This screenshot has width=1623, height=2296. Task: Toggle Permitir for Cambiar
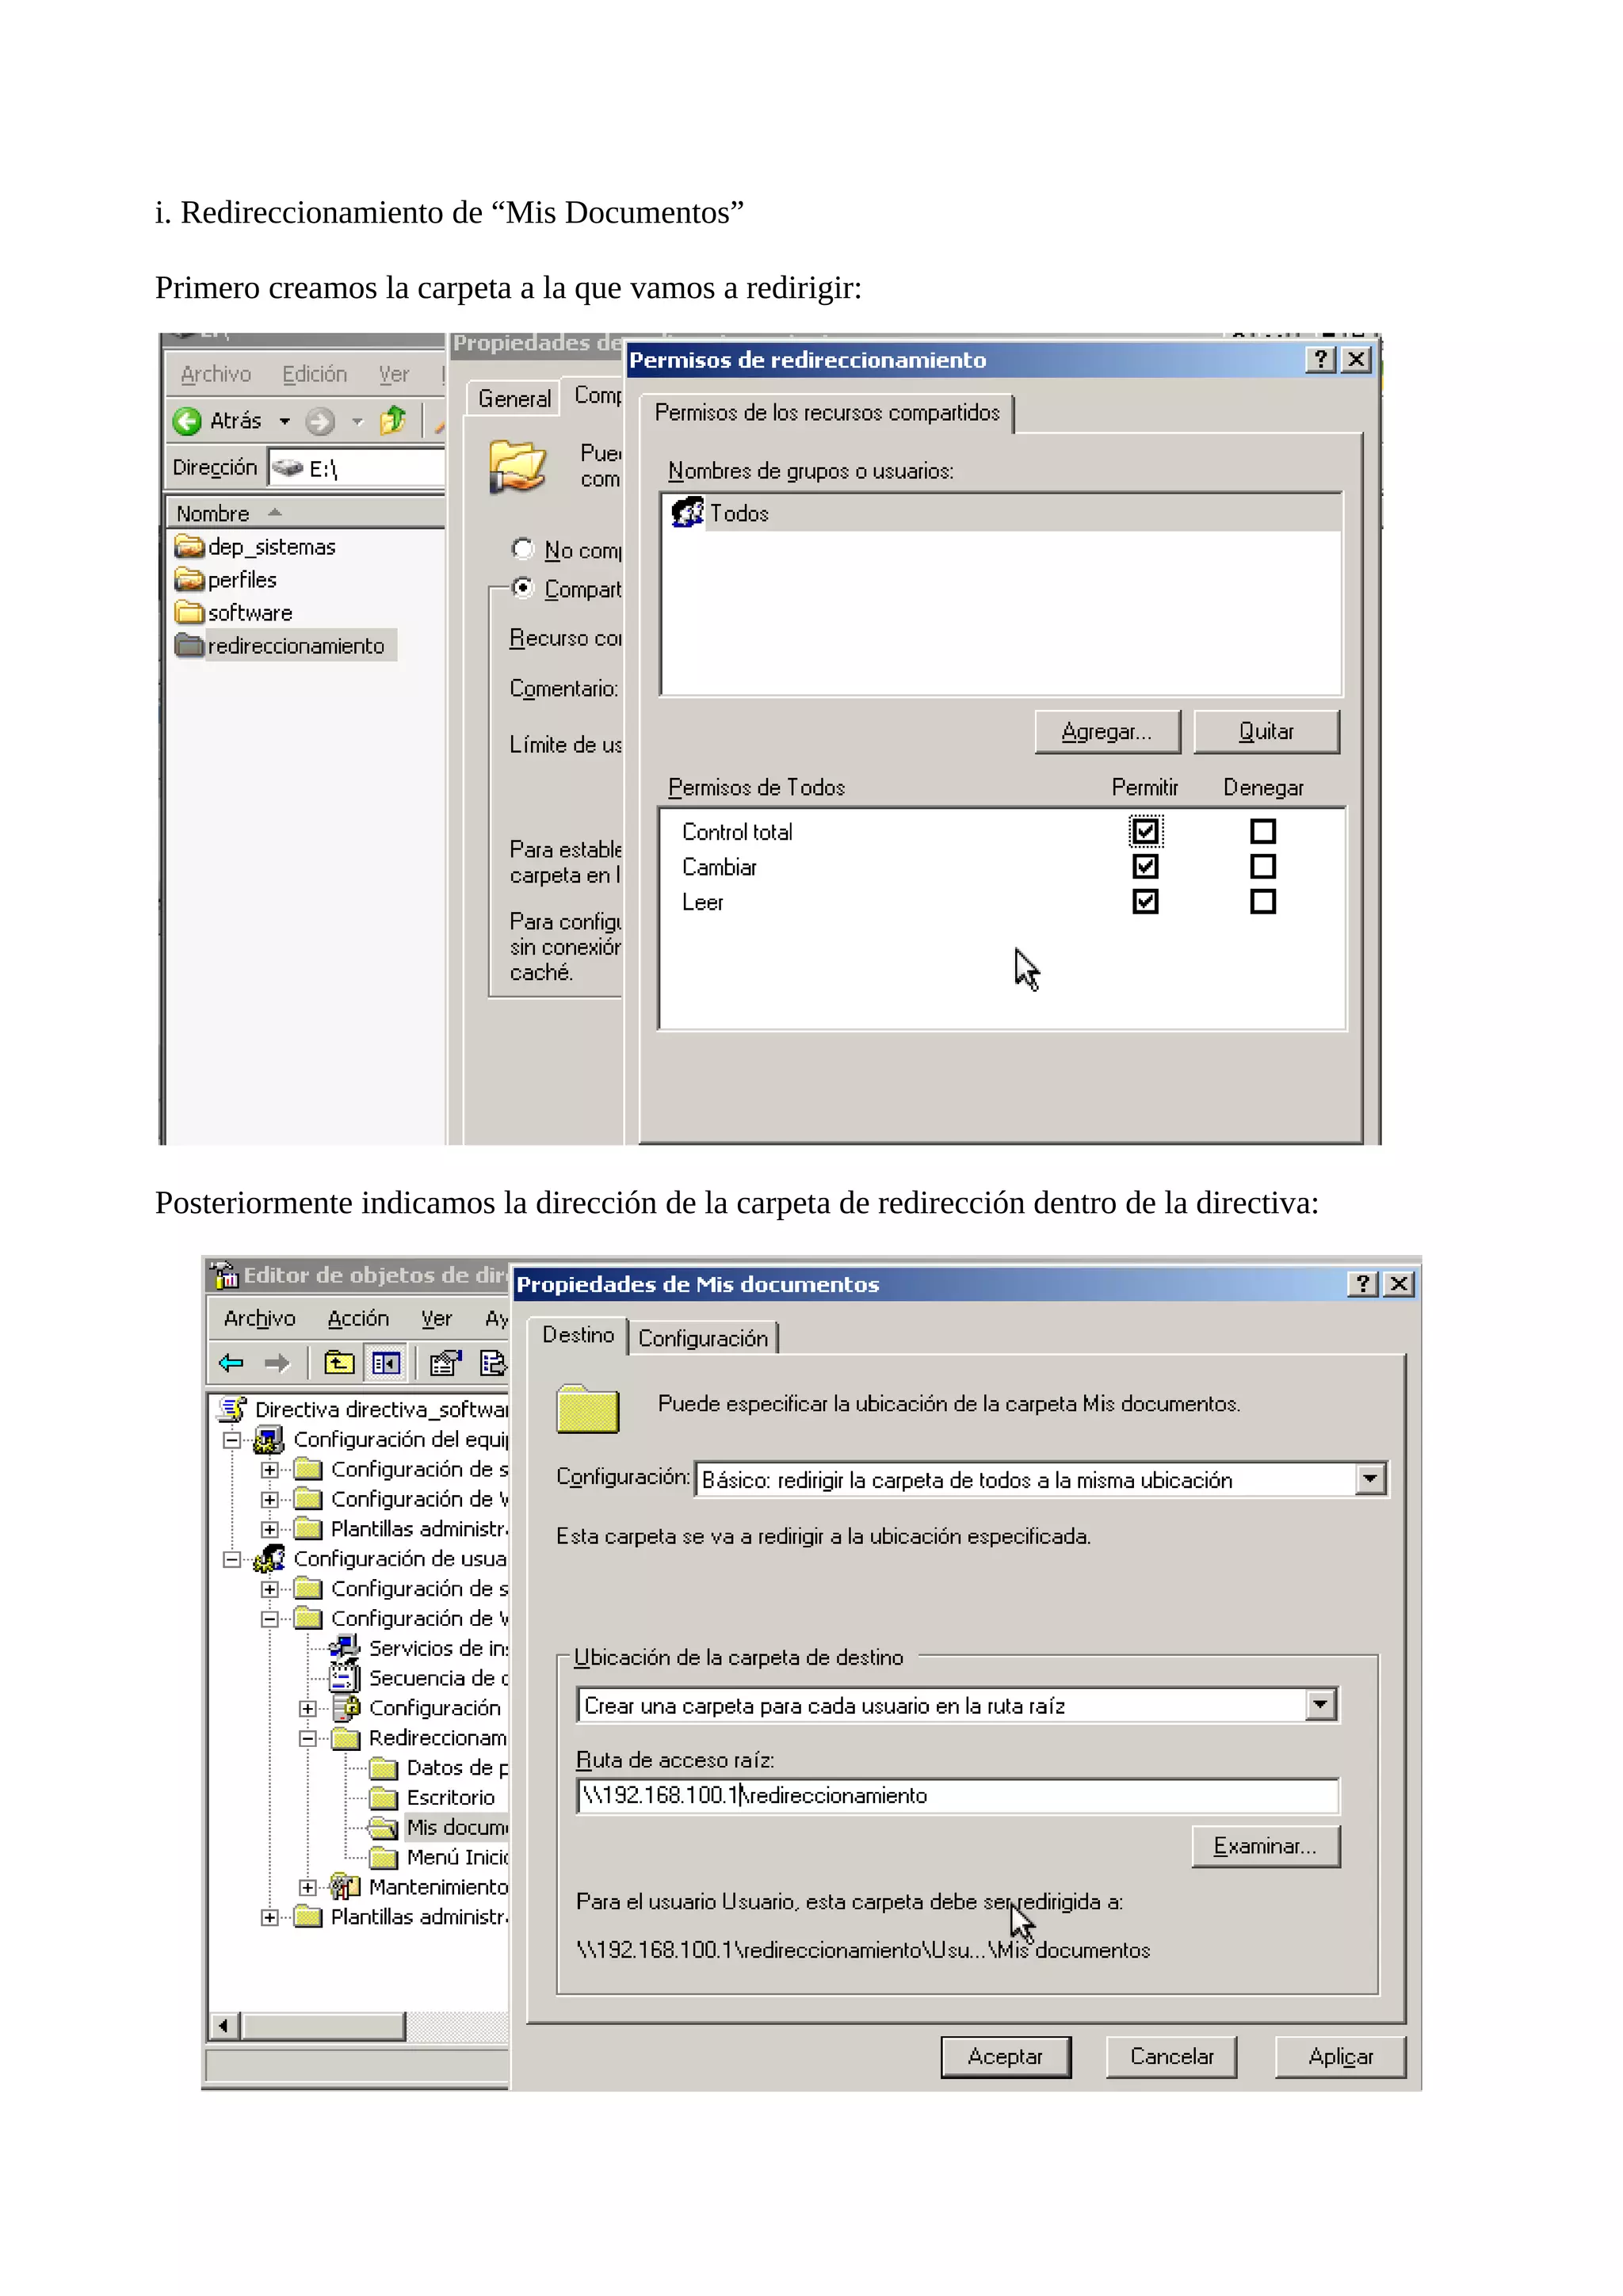click(1145, 866)
